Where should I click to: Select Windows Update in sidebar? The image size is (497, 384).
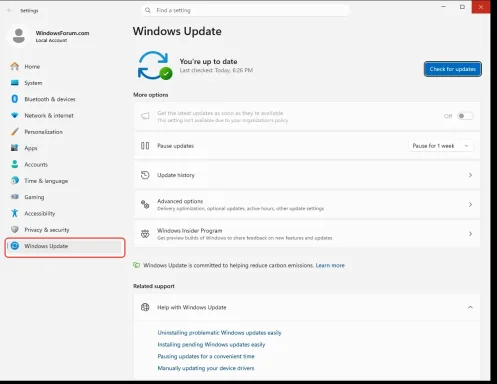[65, 246]
